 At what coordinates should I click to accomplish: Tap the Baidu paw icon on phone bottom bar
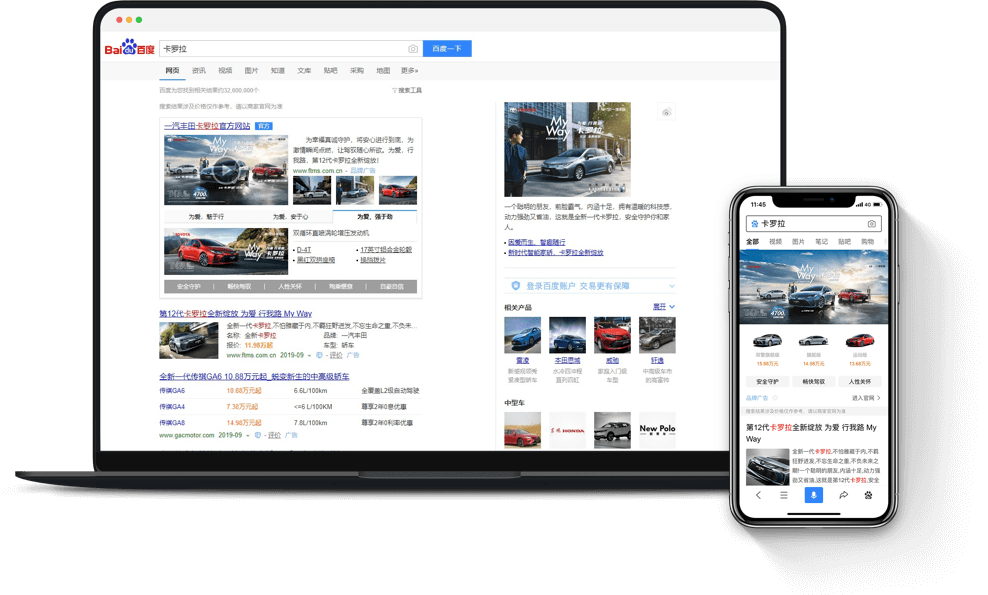[x=868, y=495]
